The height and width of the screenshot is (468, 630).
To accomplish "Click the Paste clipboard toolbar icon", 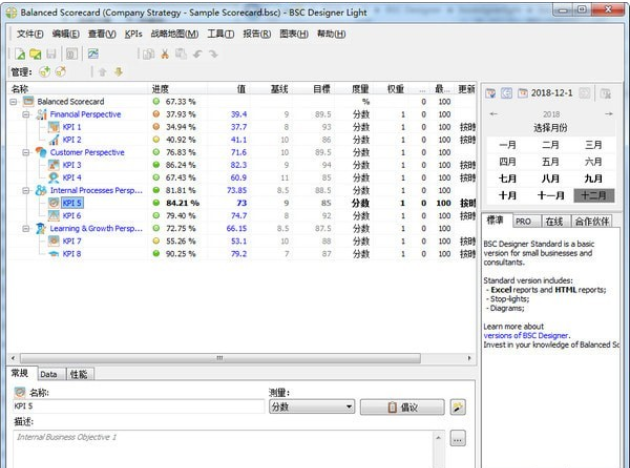I will point(181,54).
